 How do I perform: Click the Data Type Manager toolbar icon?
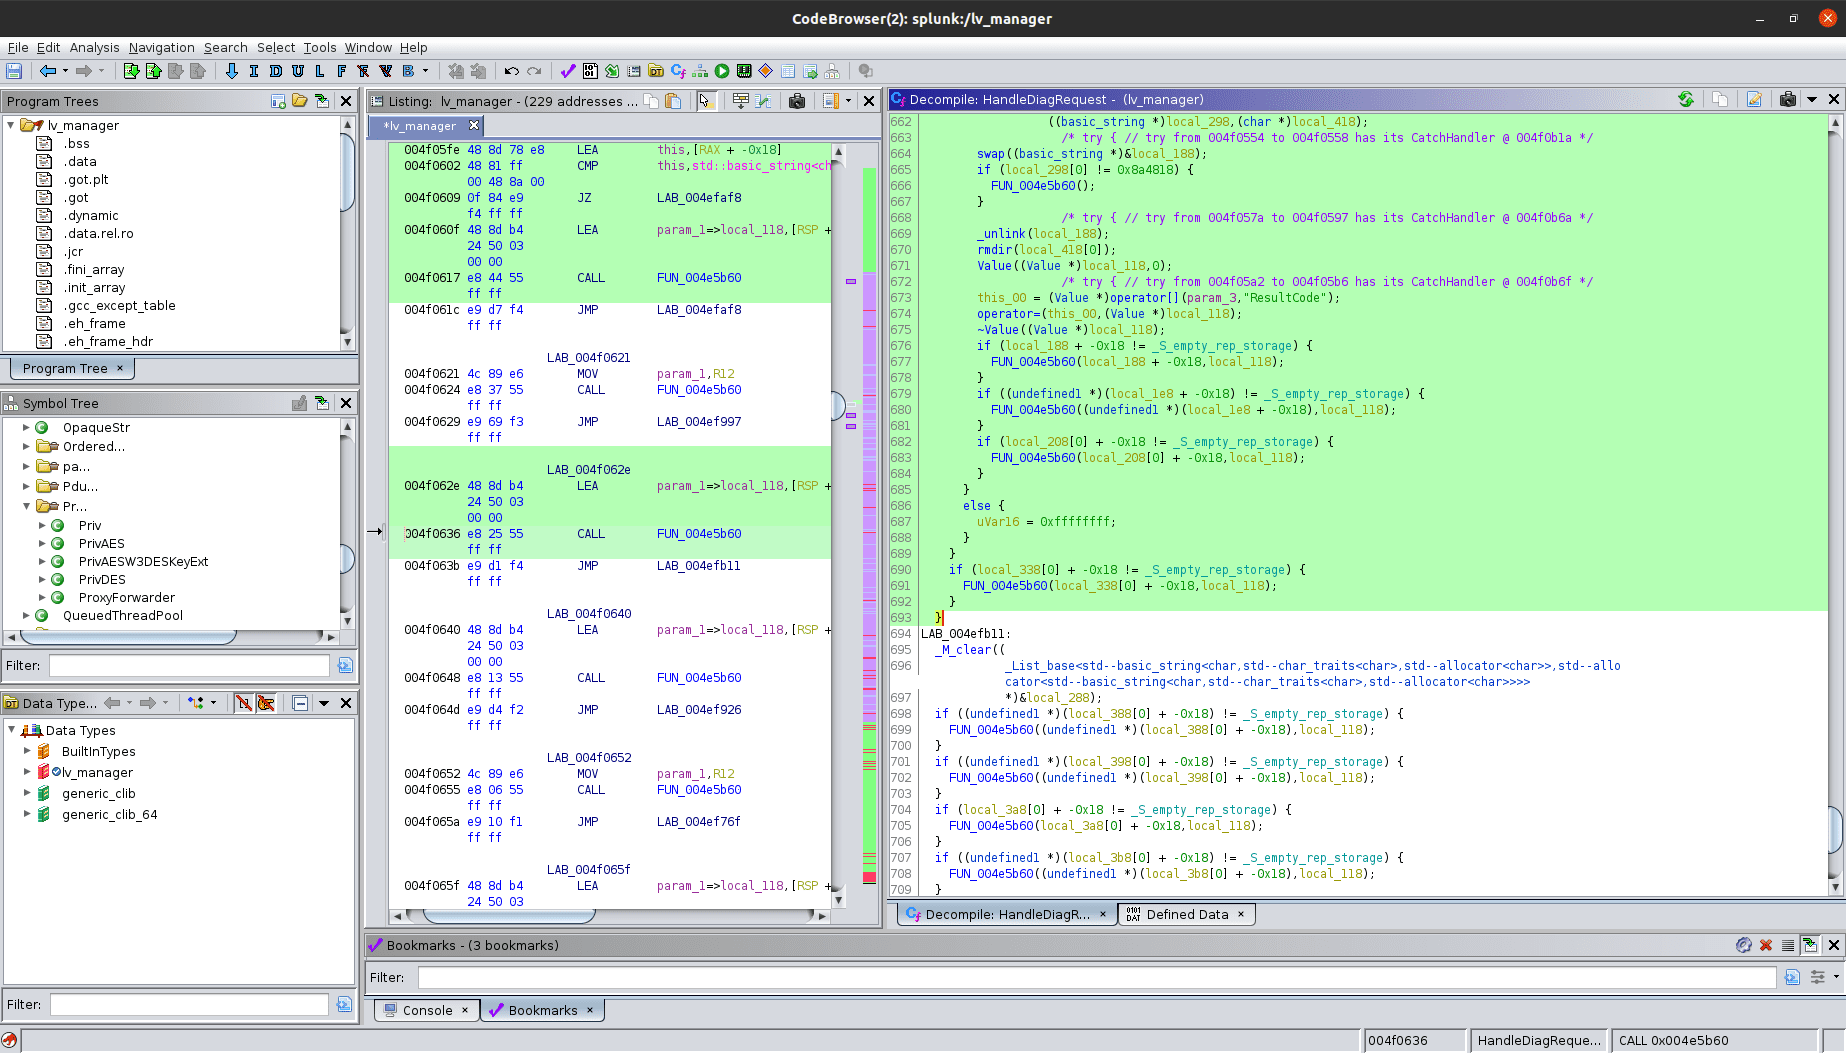[x=656, y=71]
